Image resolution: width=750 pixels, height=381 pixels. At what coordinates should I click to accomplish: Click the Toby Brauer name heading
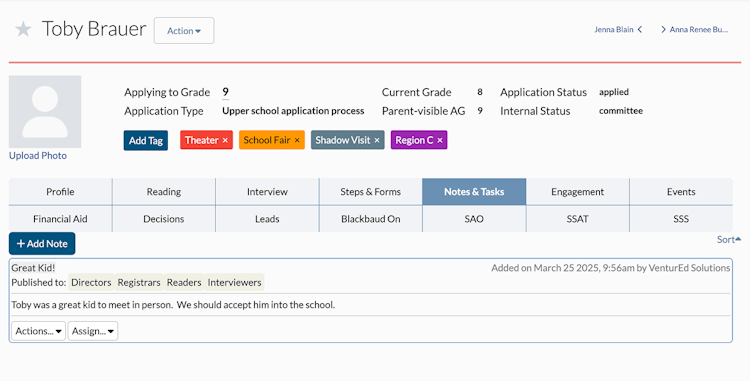pyautogui.click(x=94, y=29)
